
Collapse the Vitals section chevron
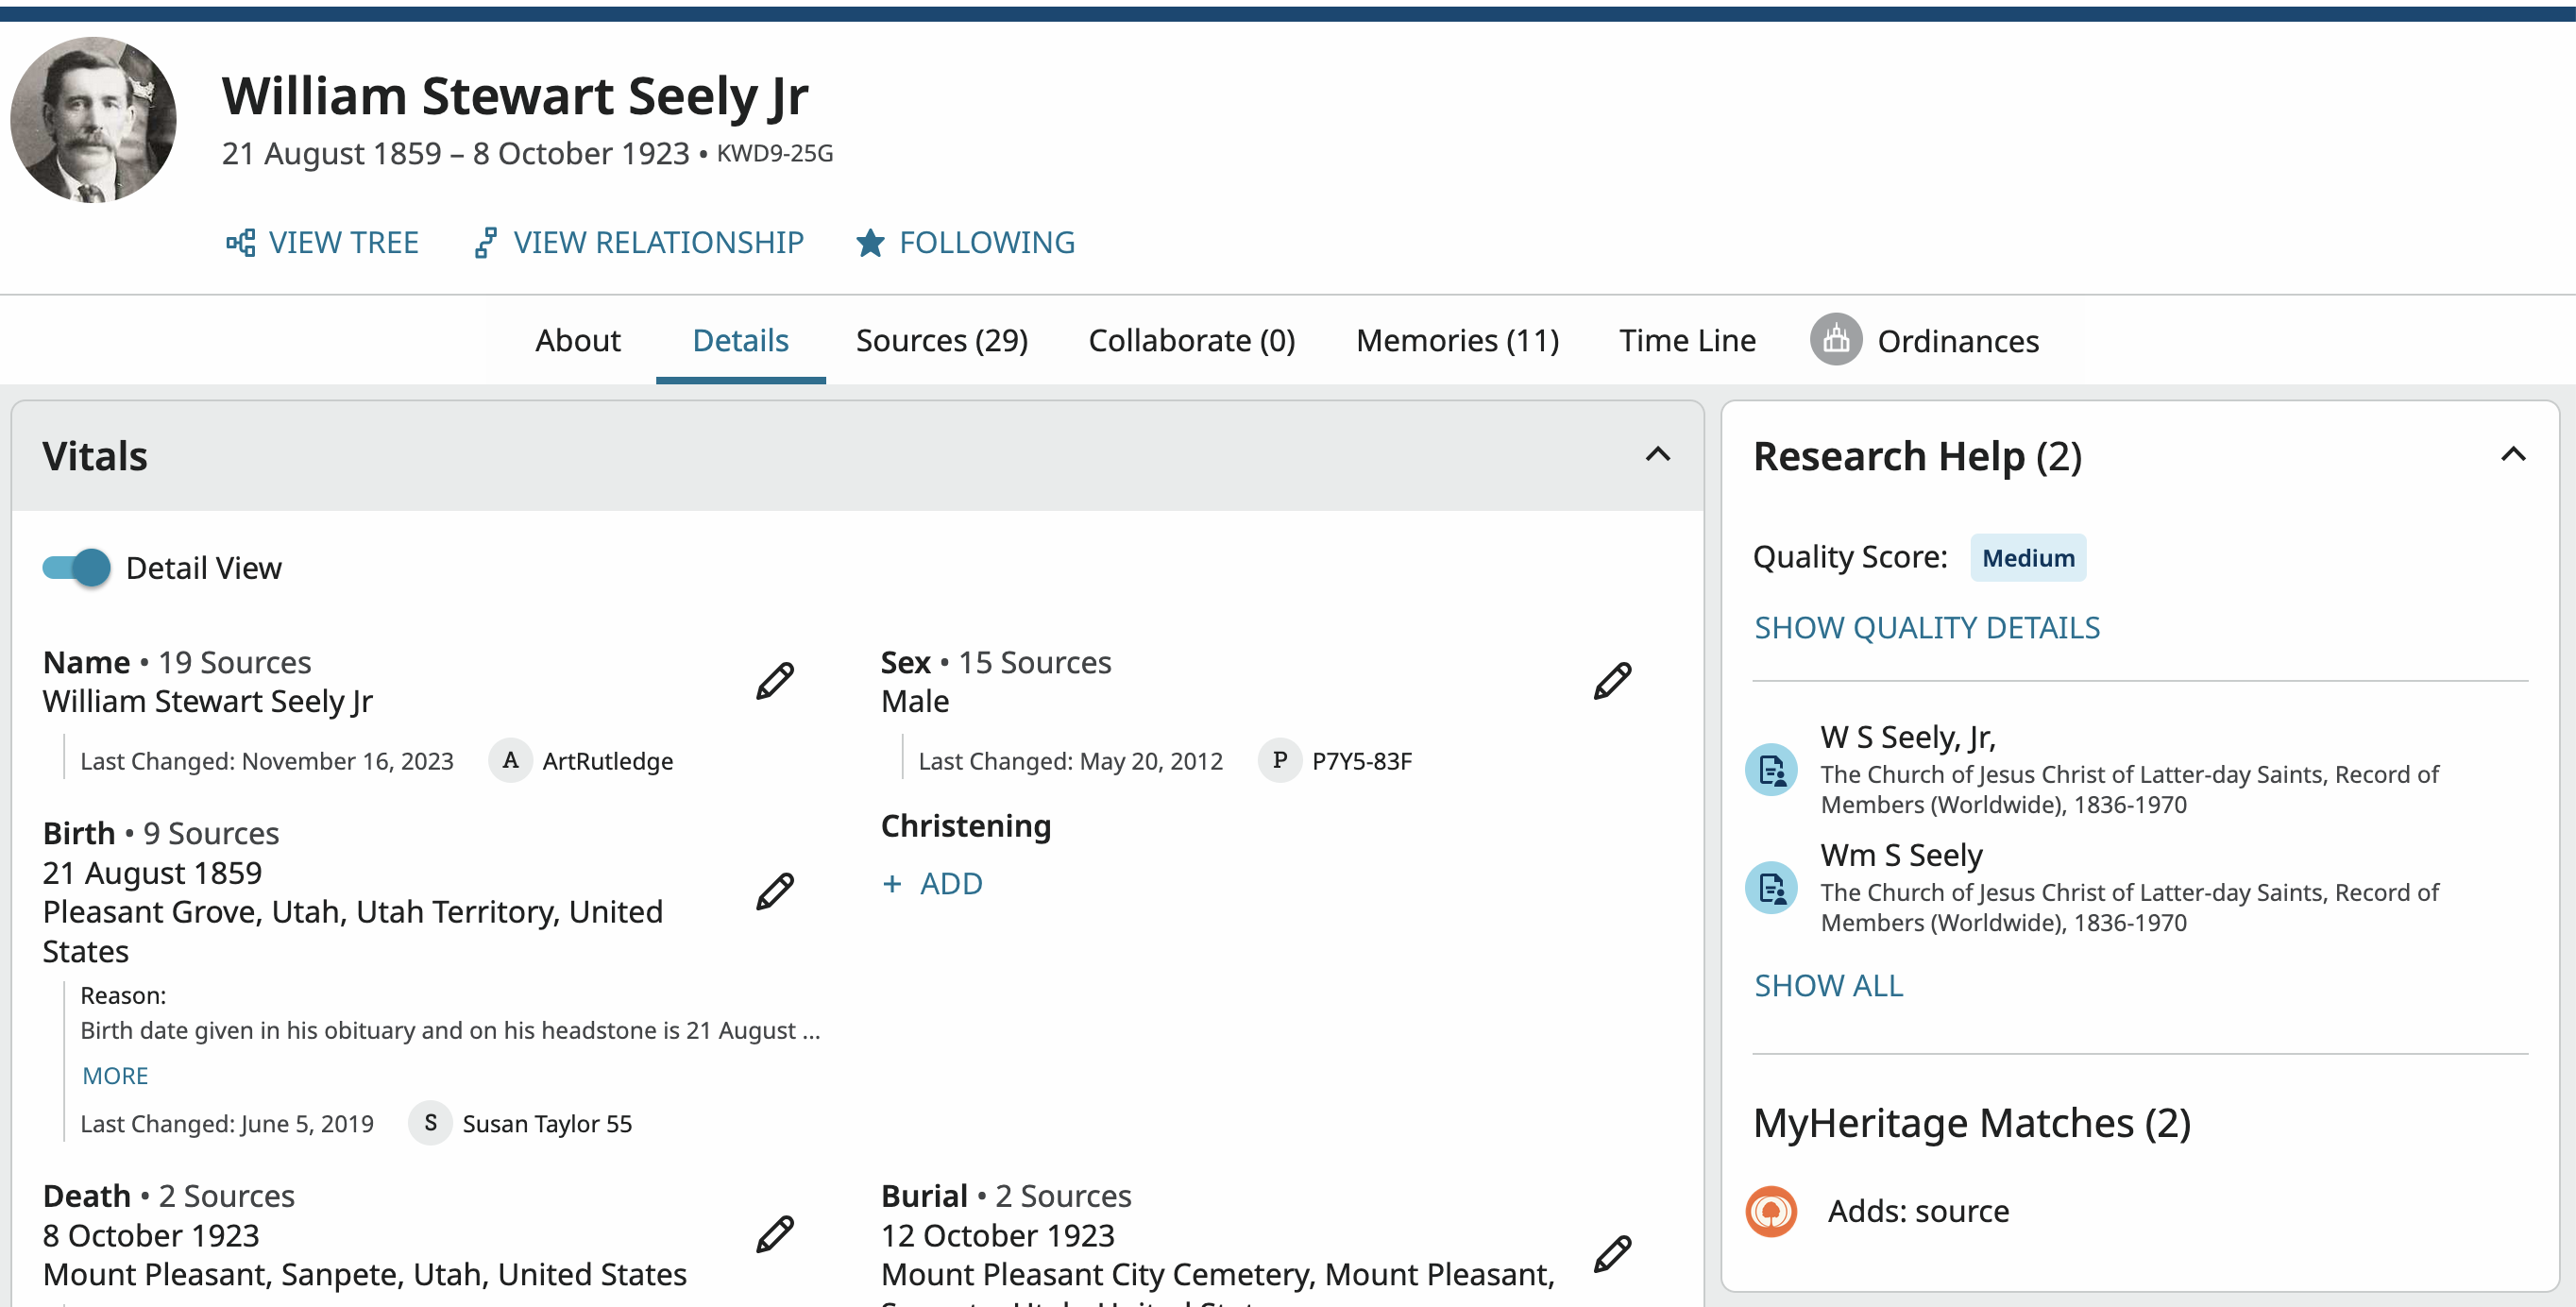click(1657, 455)
